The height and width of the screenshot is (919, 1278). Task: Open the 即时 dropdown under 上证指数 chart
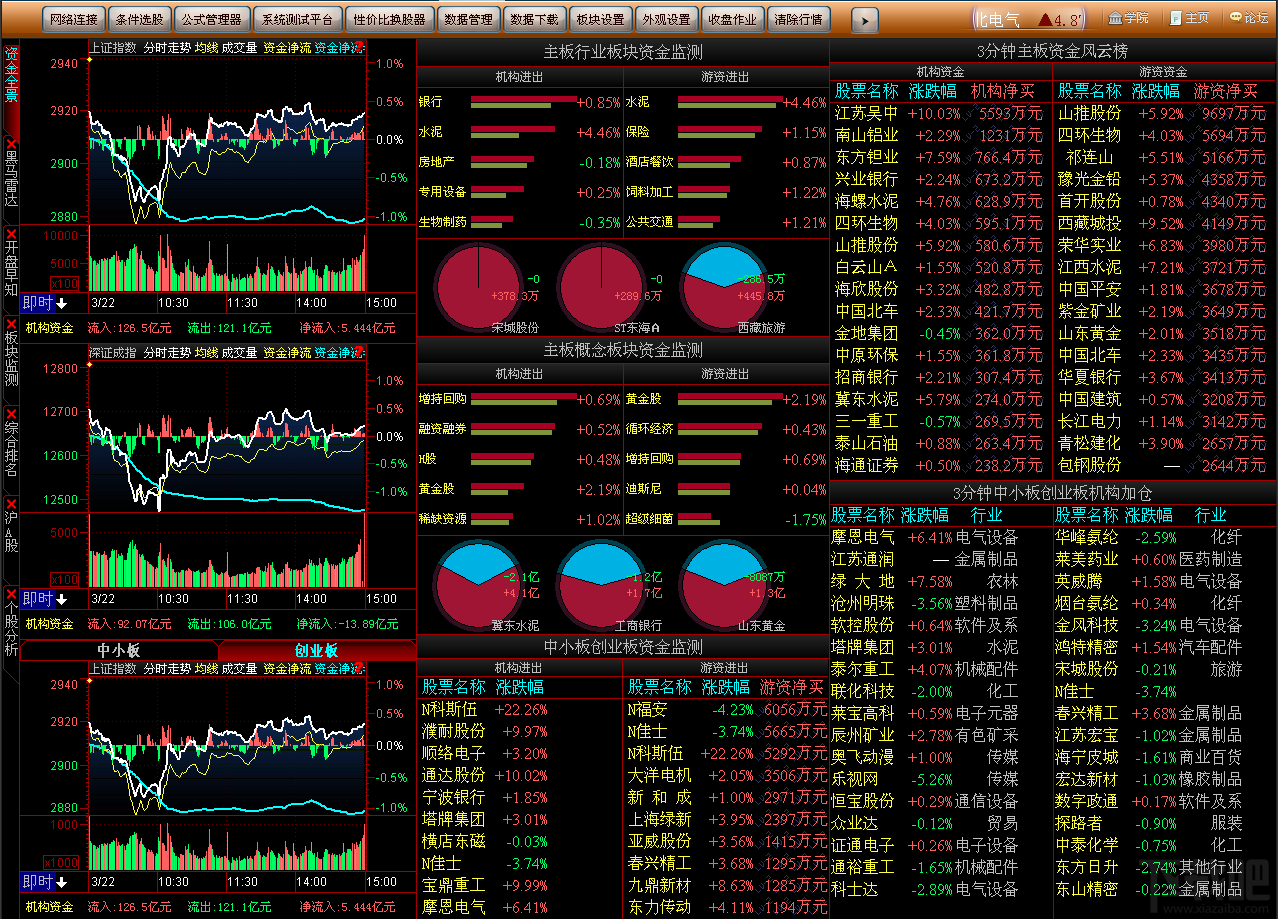44,303
